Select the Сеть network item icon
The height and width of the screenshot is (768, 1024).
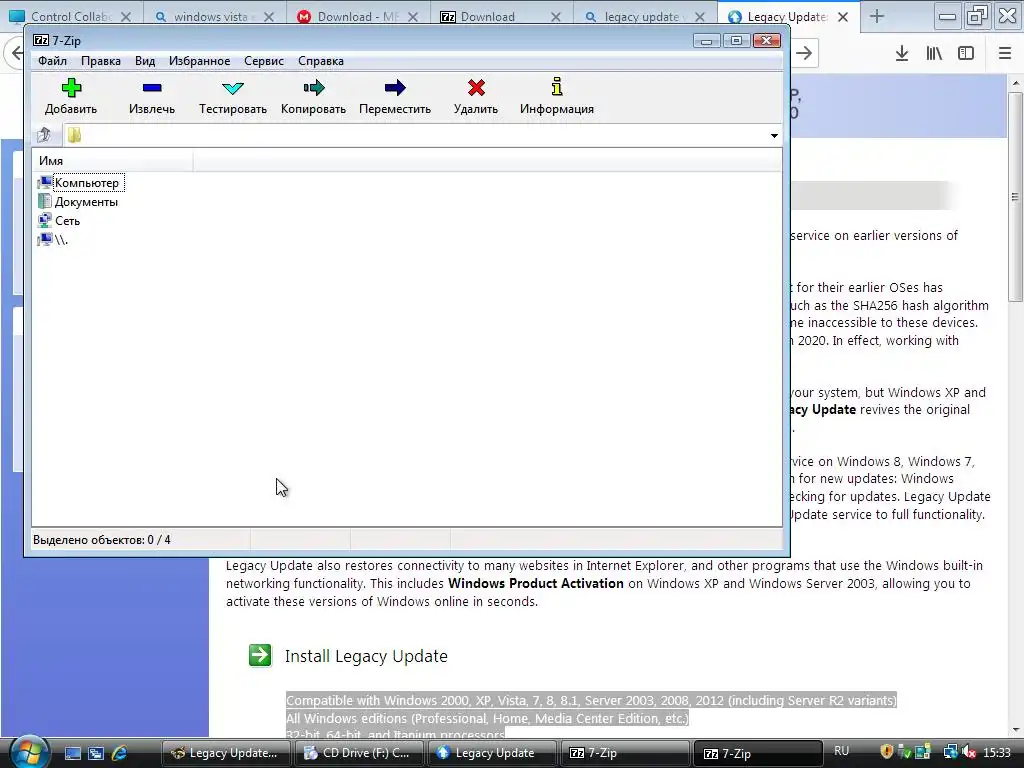tap(44, 221)
